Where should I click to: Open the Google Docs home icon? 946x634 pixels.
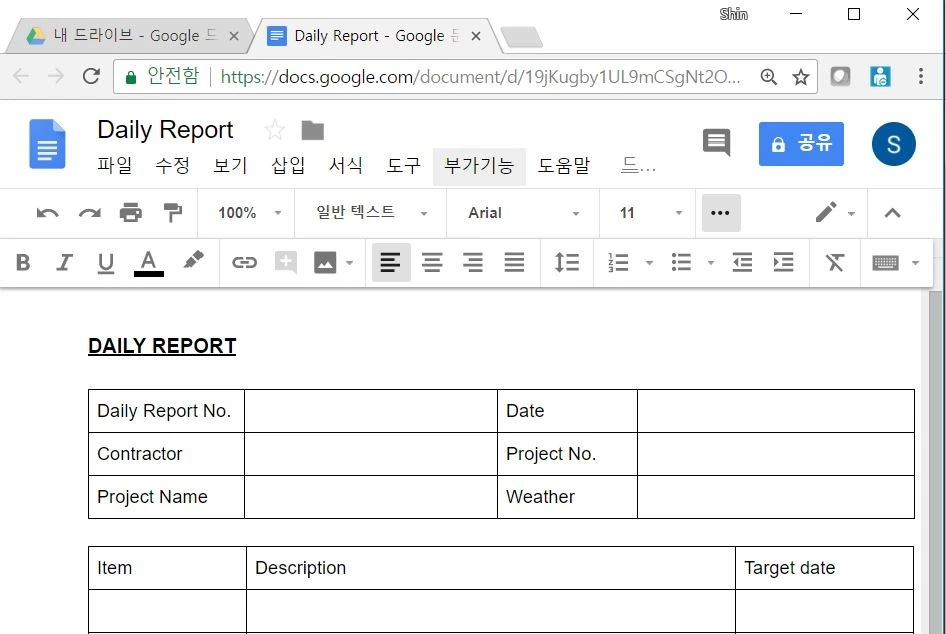click(x=48, y=144)
